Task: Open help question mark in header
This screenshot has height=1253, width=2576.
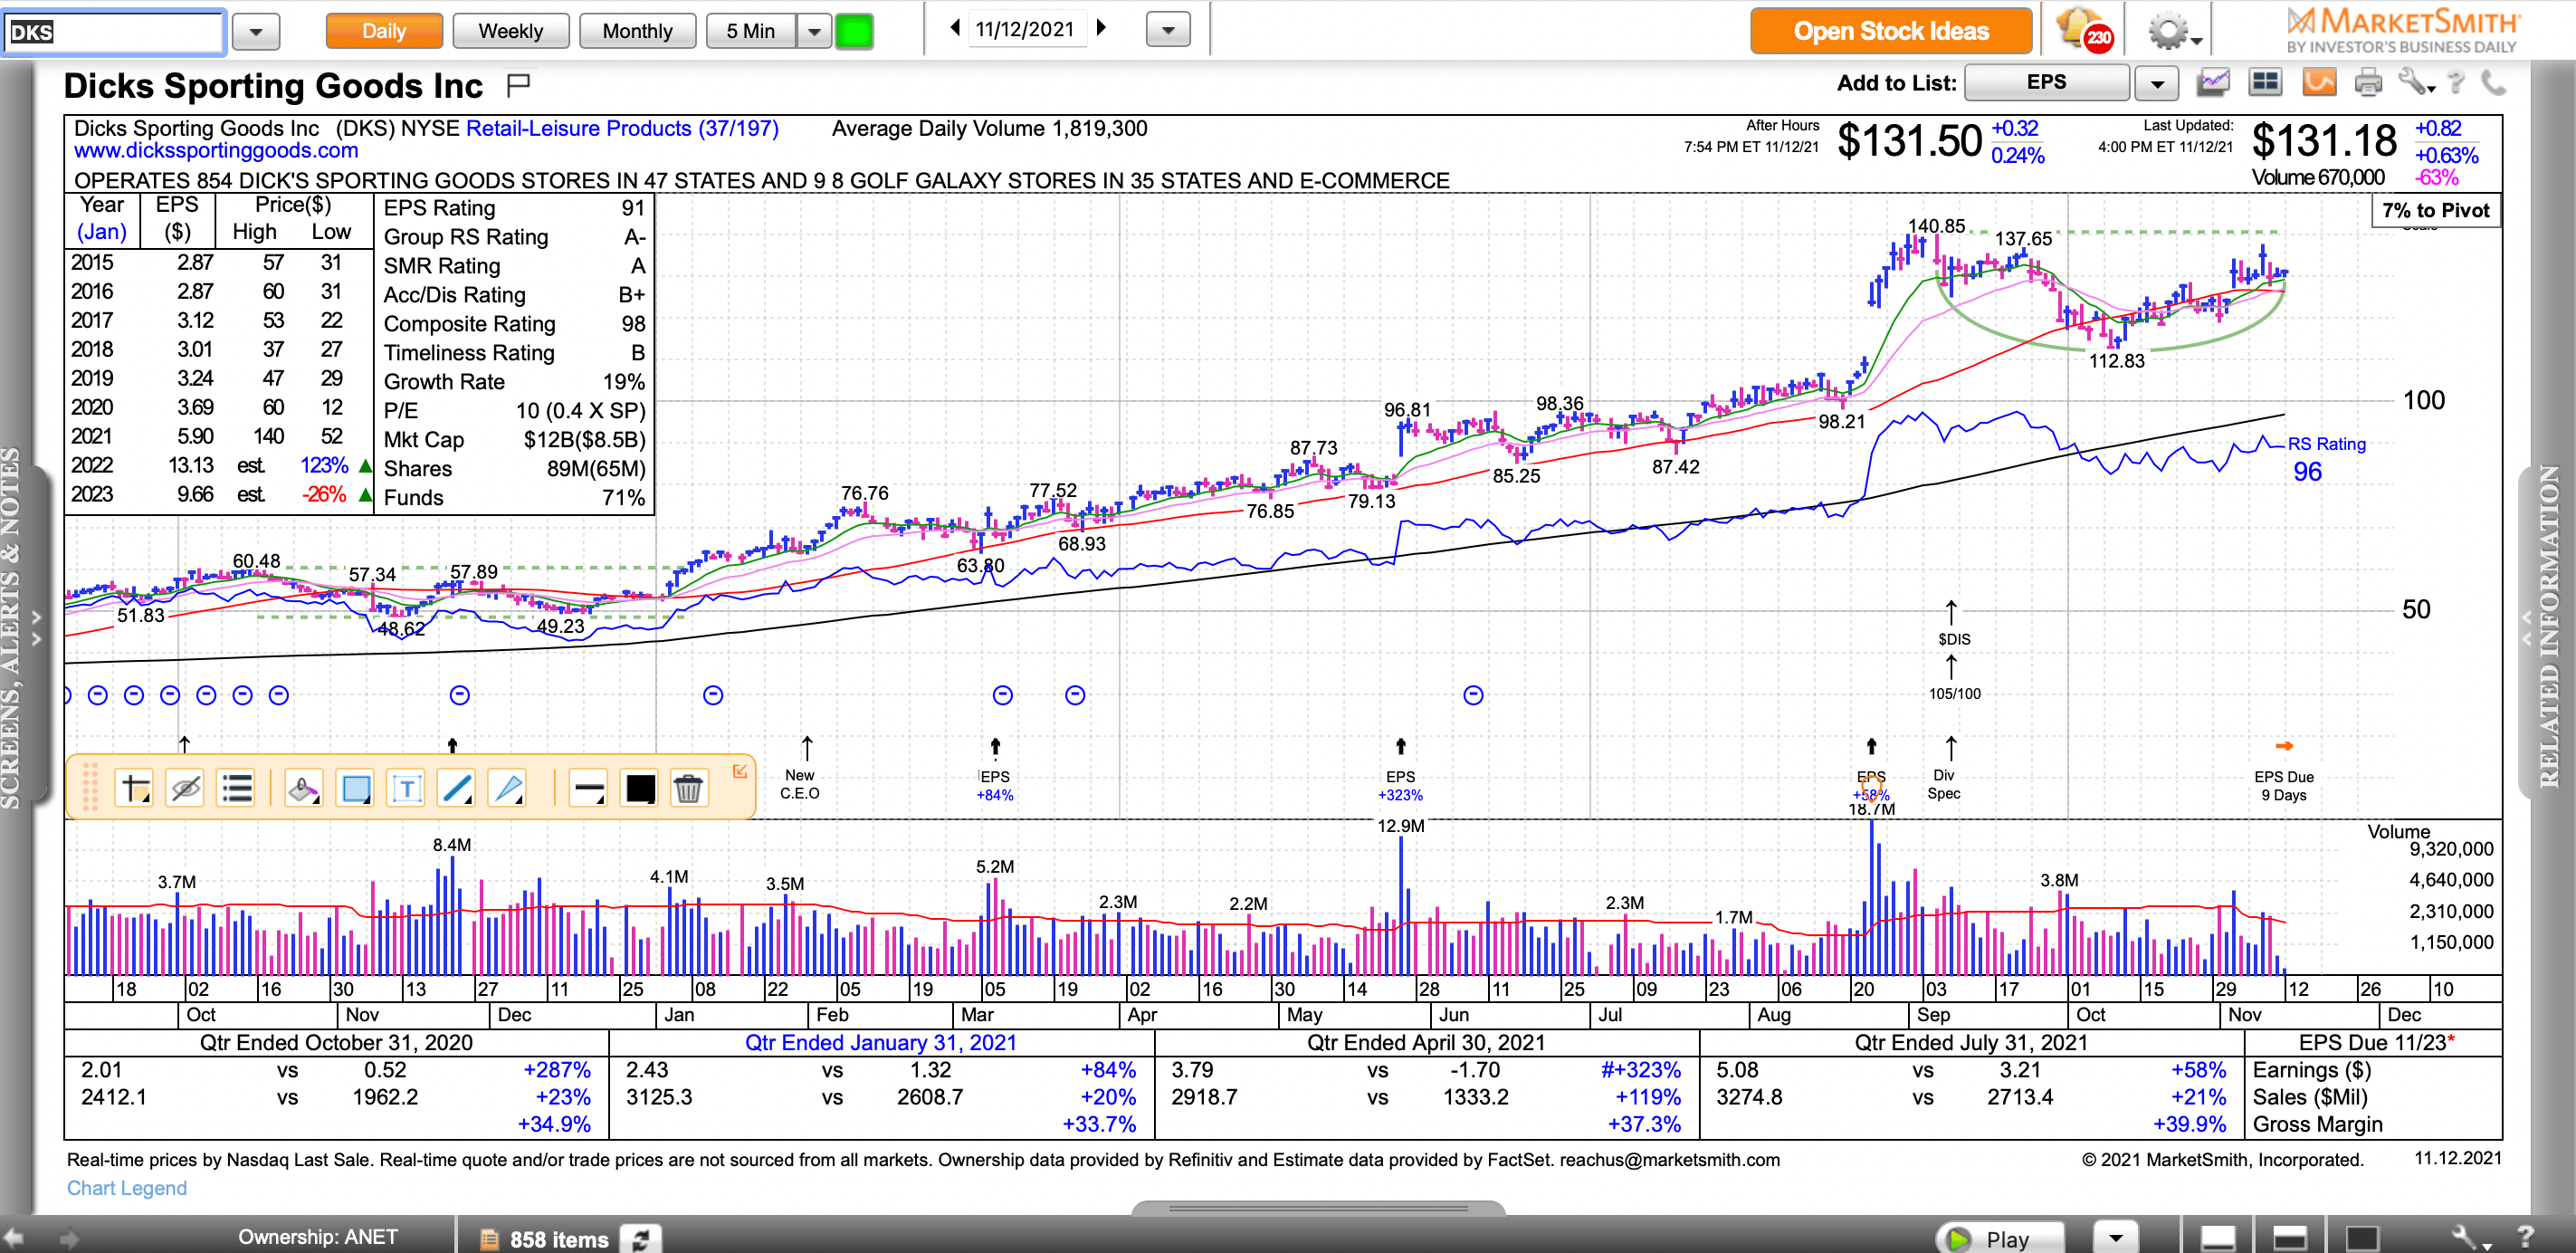Action: click(2455, 82)
